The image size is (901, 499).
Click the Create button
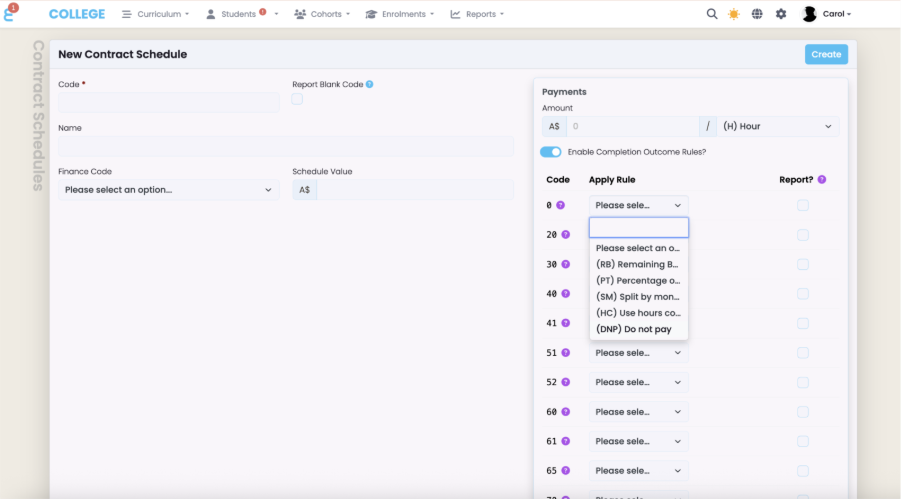(x=826, y=54)
